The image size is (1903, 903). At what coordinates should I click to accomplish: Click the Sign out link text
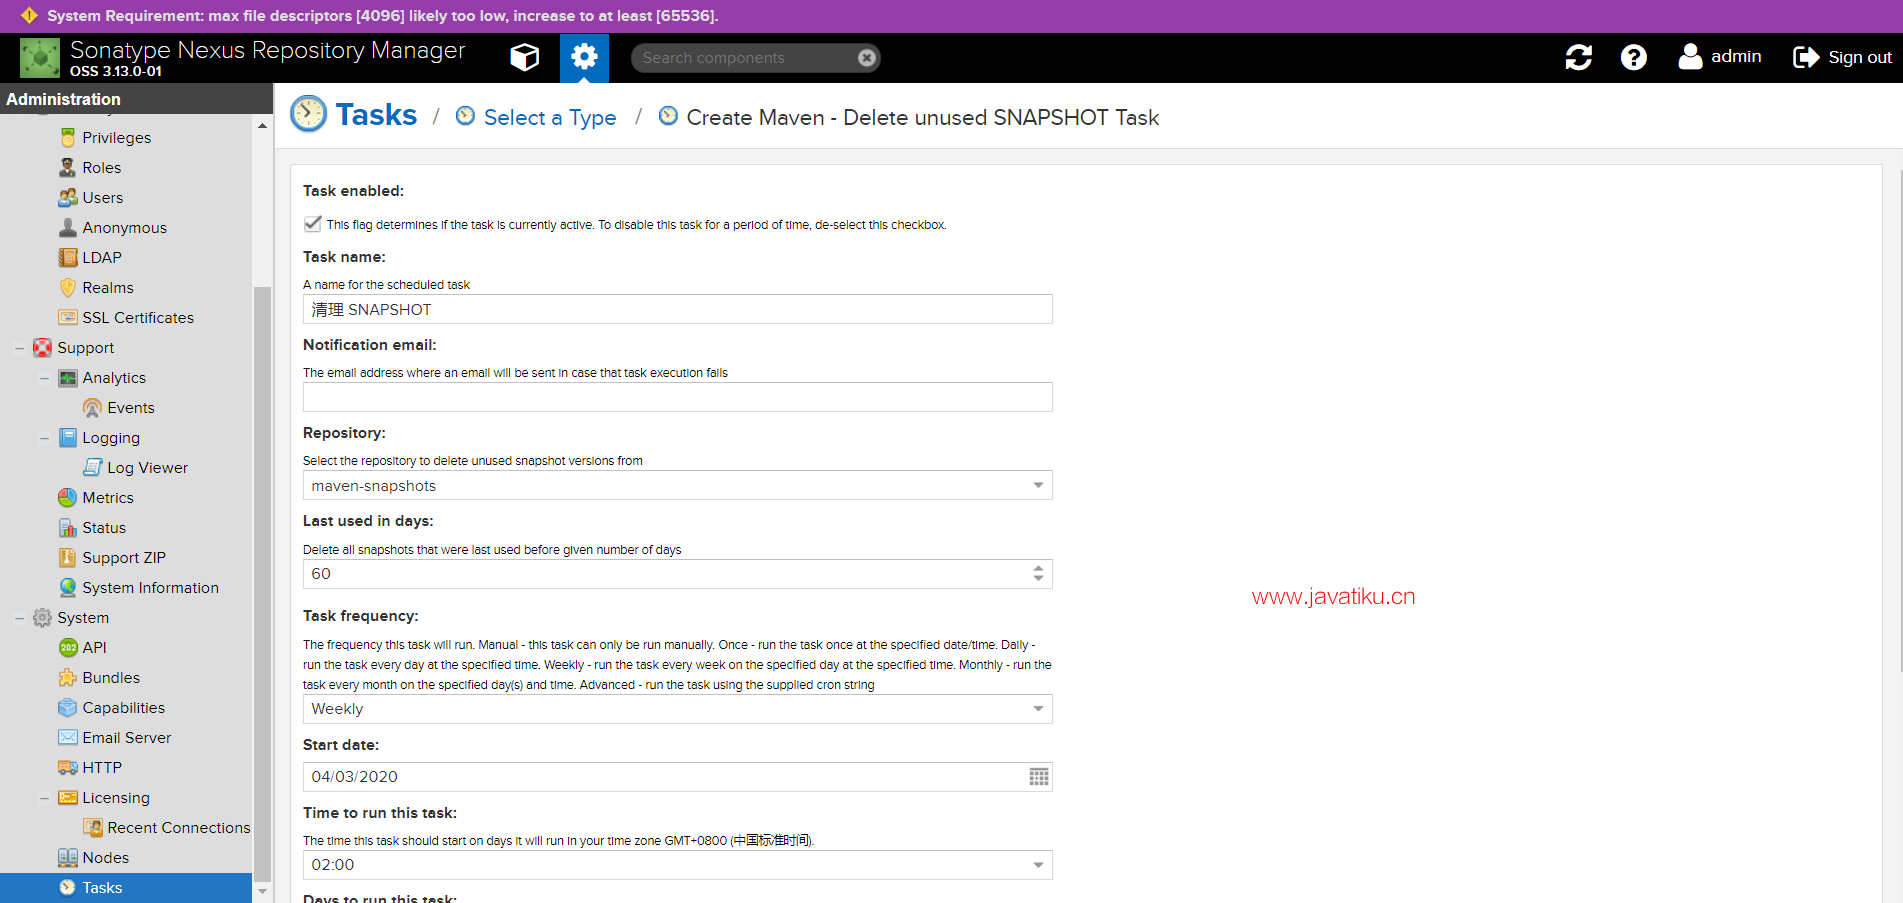[x=1860, y=57]
